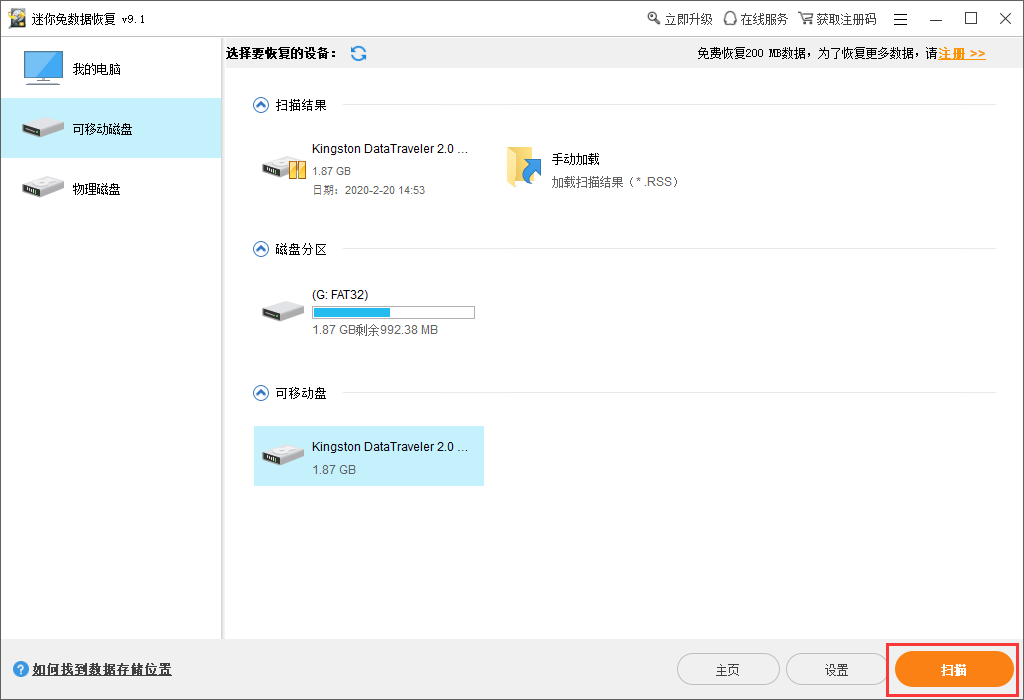Click the refresh devices icon
The height and width of the screenshot is (700, 1024).
coord(358,54)
